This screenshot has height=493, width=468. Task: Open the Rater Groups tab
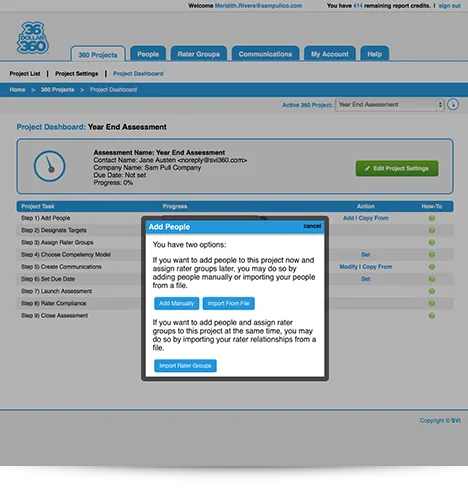click(199, 54)
